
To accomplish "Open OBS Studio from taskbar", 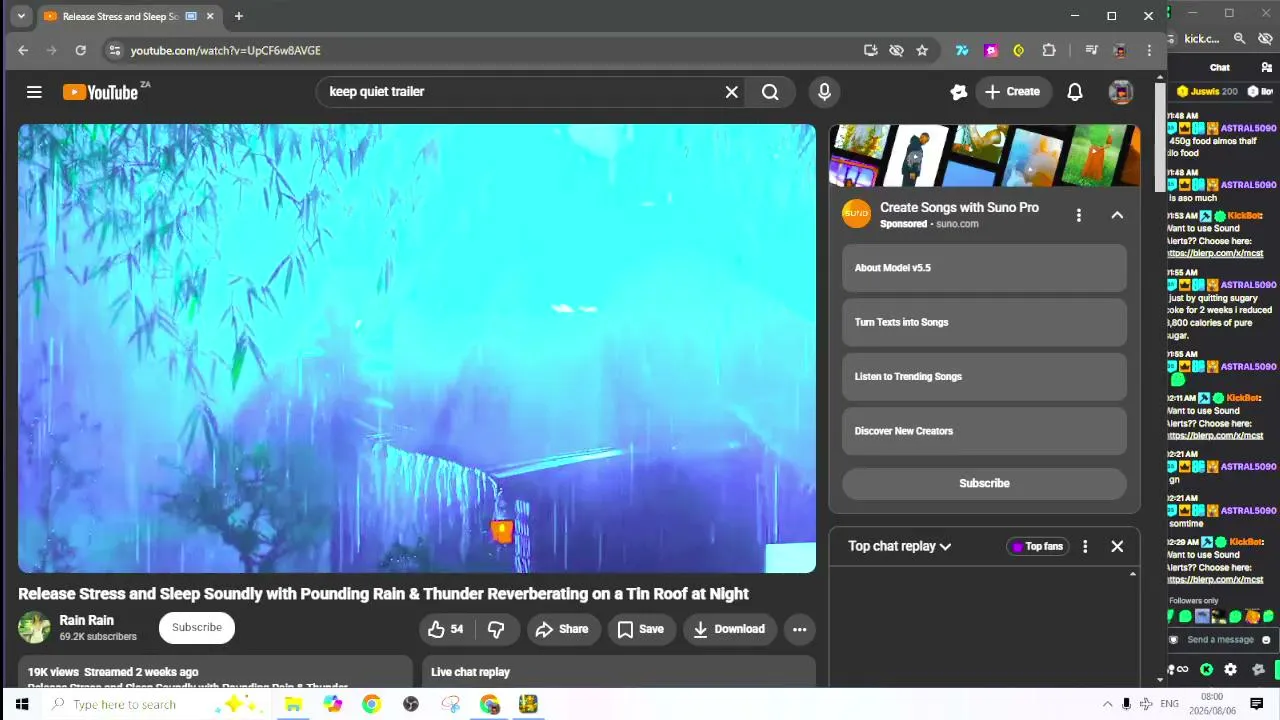I will coord(410,704).
